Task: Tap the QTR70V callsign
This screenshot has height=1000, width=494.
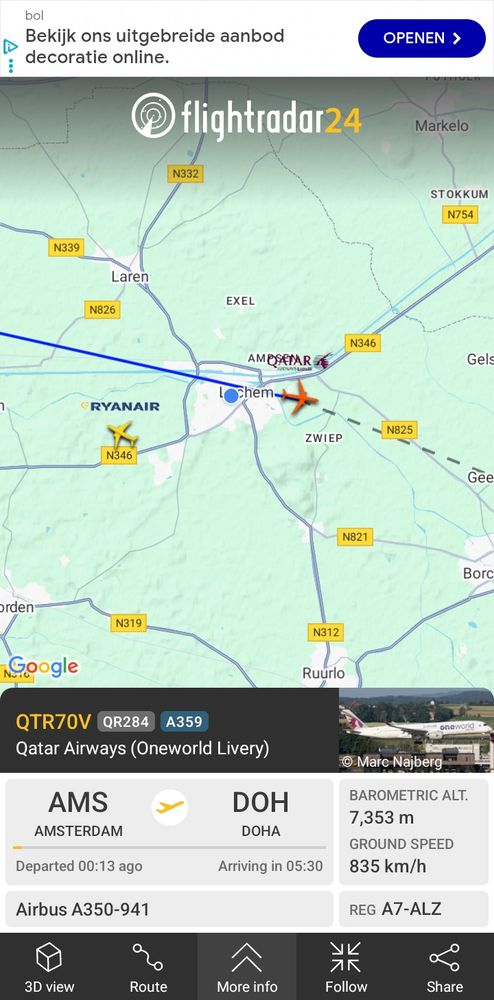Action: coord(54,721)
